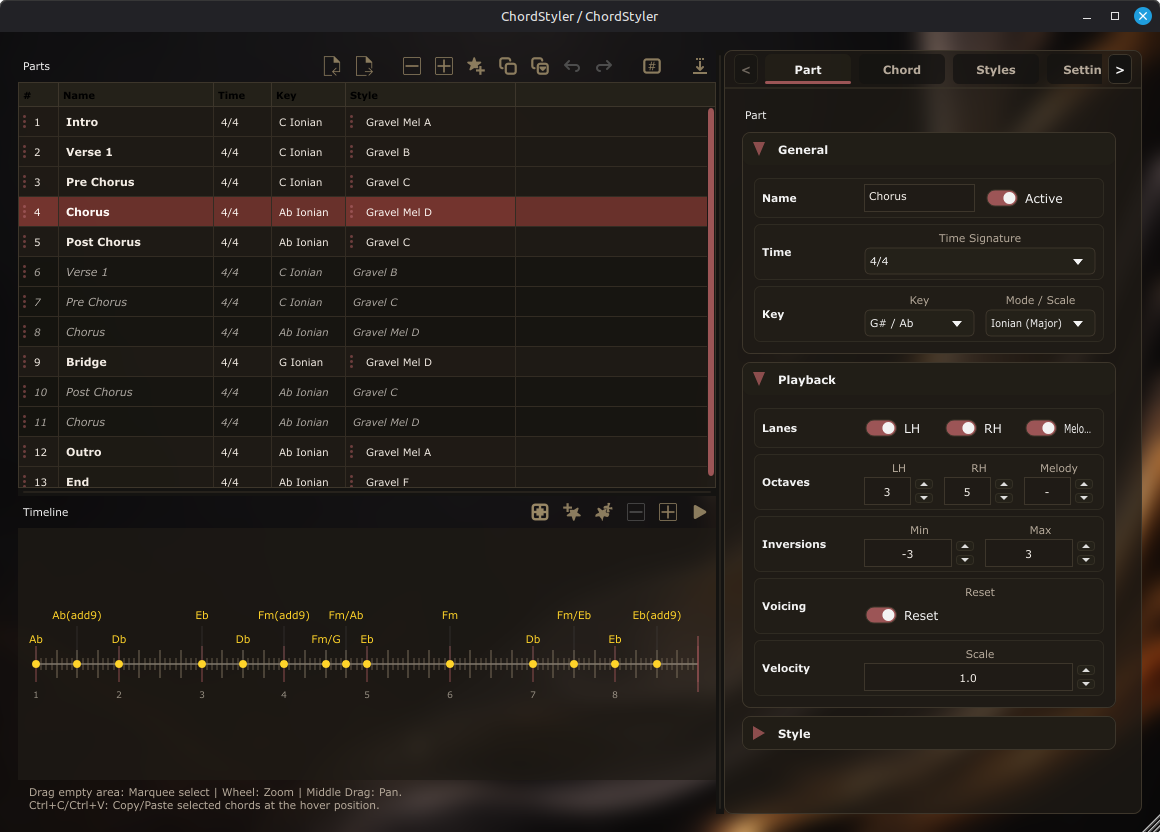Decrease the Inversions Min value
Screen dimensions: 1160x832
(965, 561)
